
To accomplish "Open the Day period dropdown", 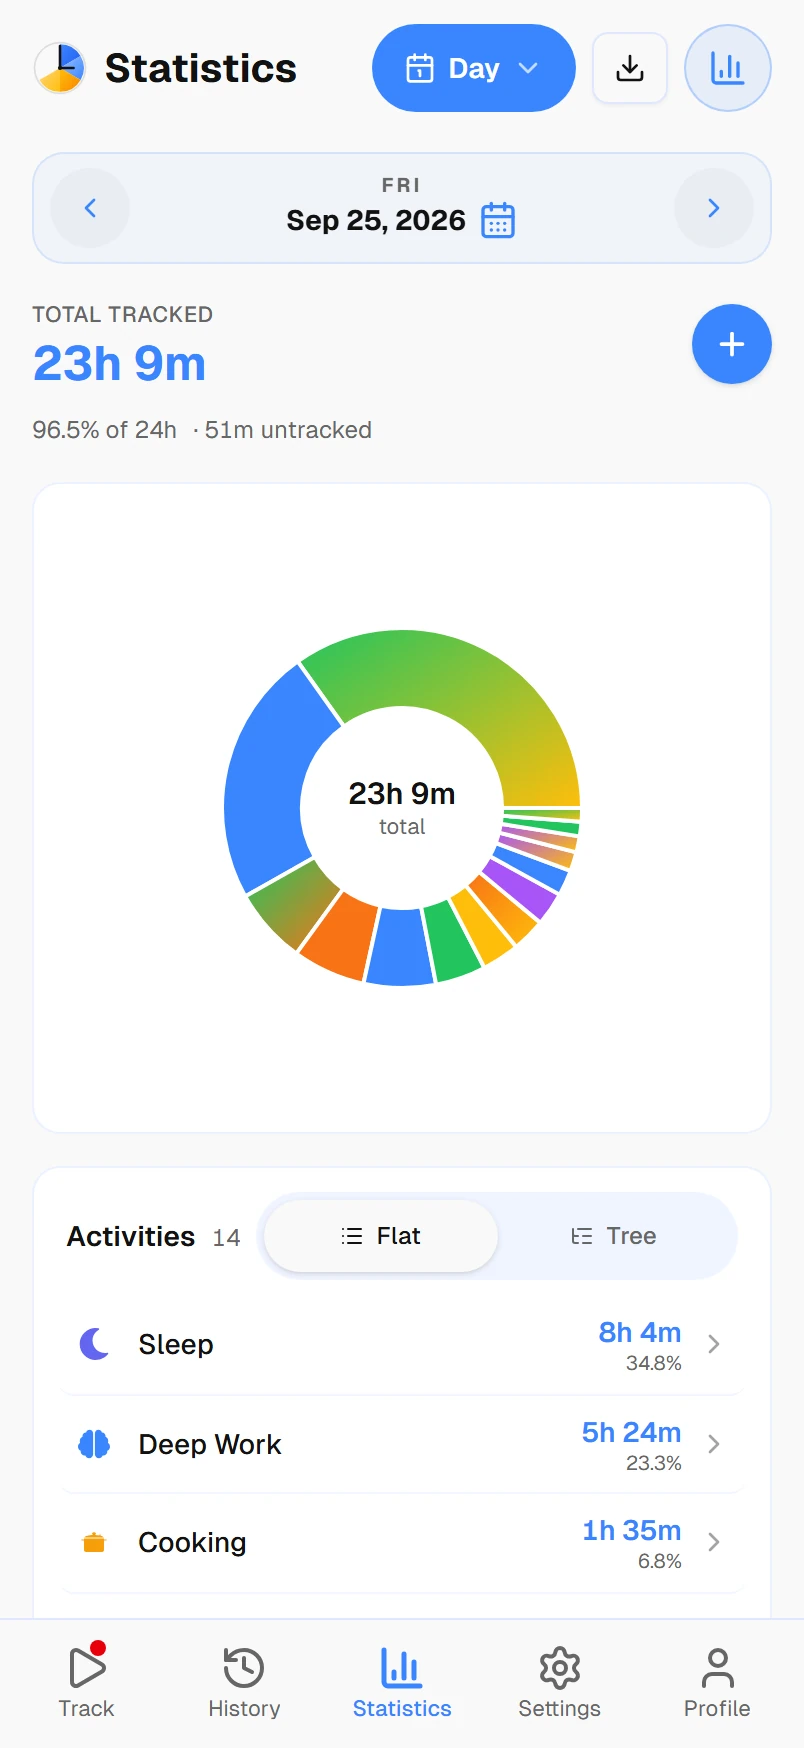I will [x=473, y=68].
